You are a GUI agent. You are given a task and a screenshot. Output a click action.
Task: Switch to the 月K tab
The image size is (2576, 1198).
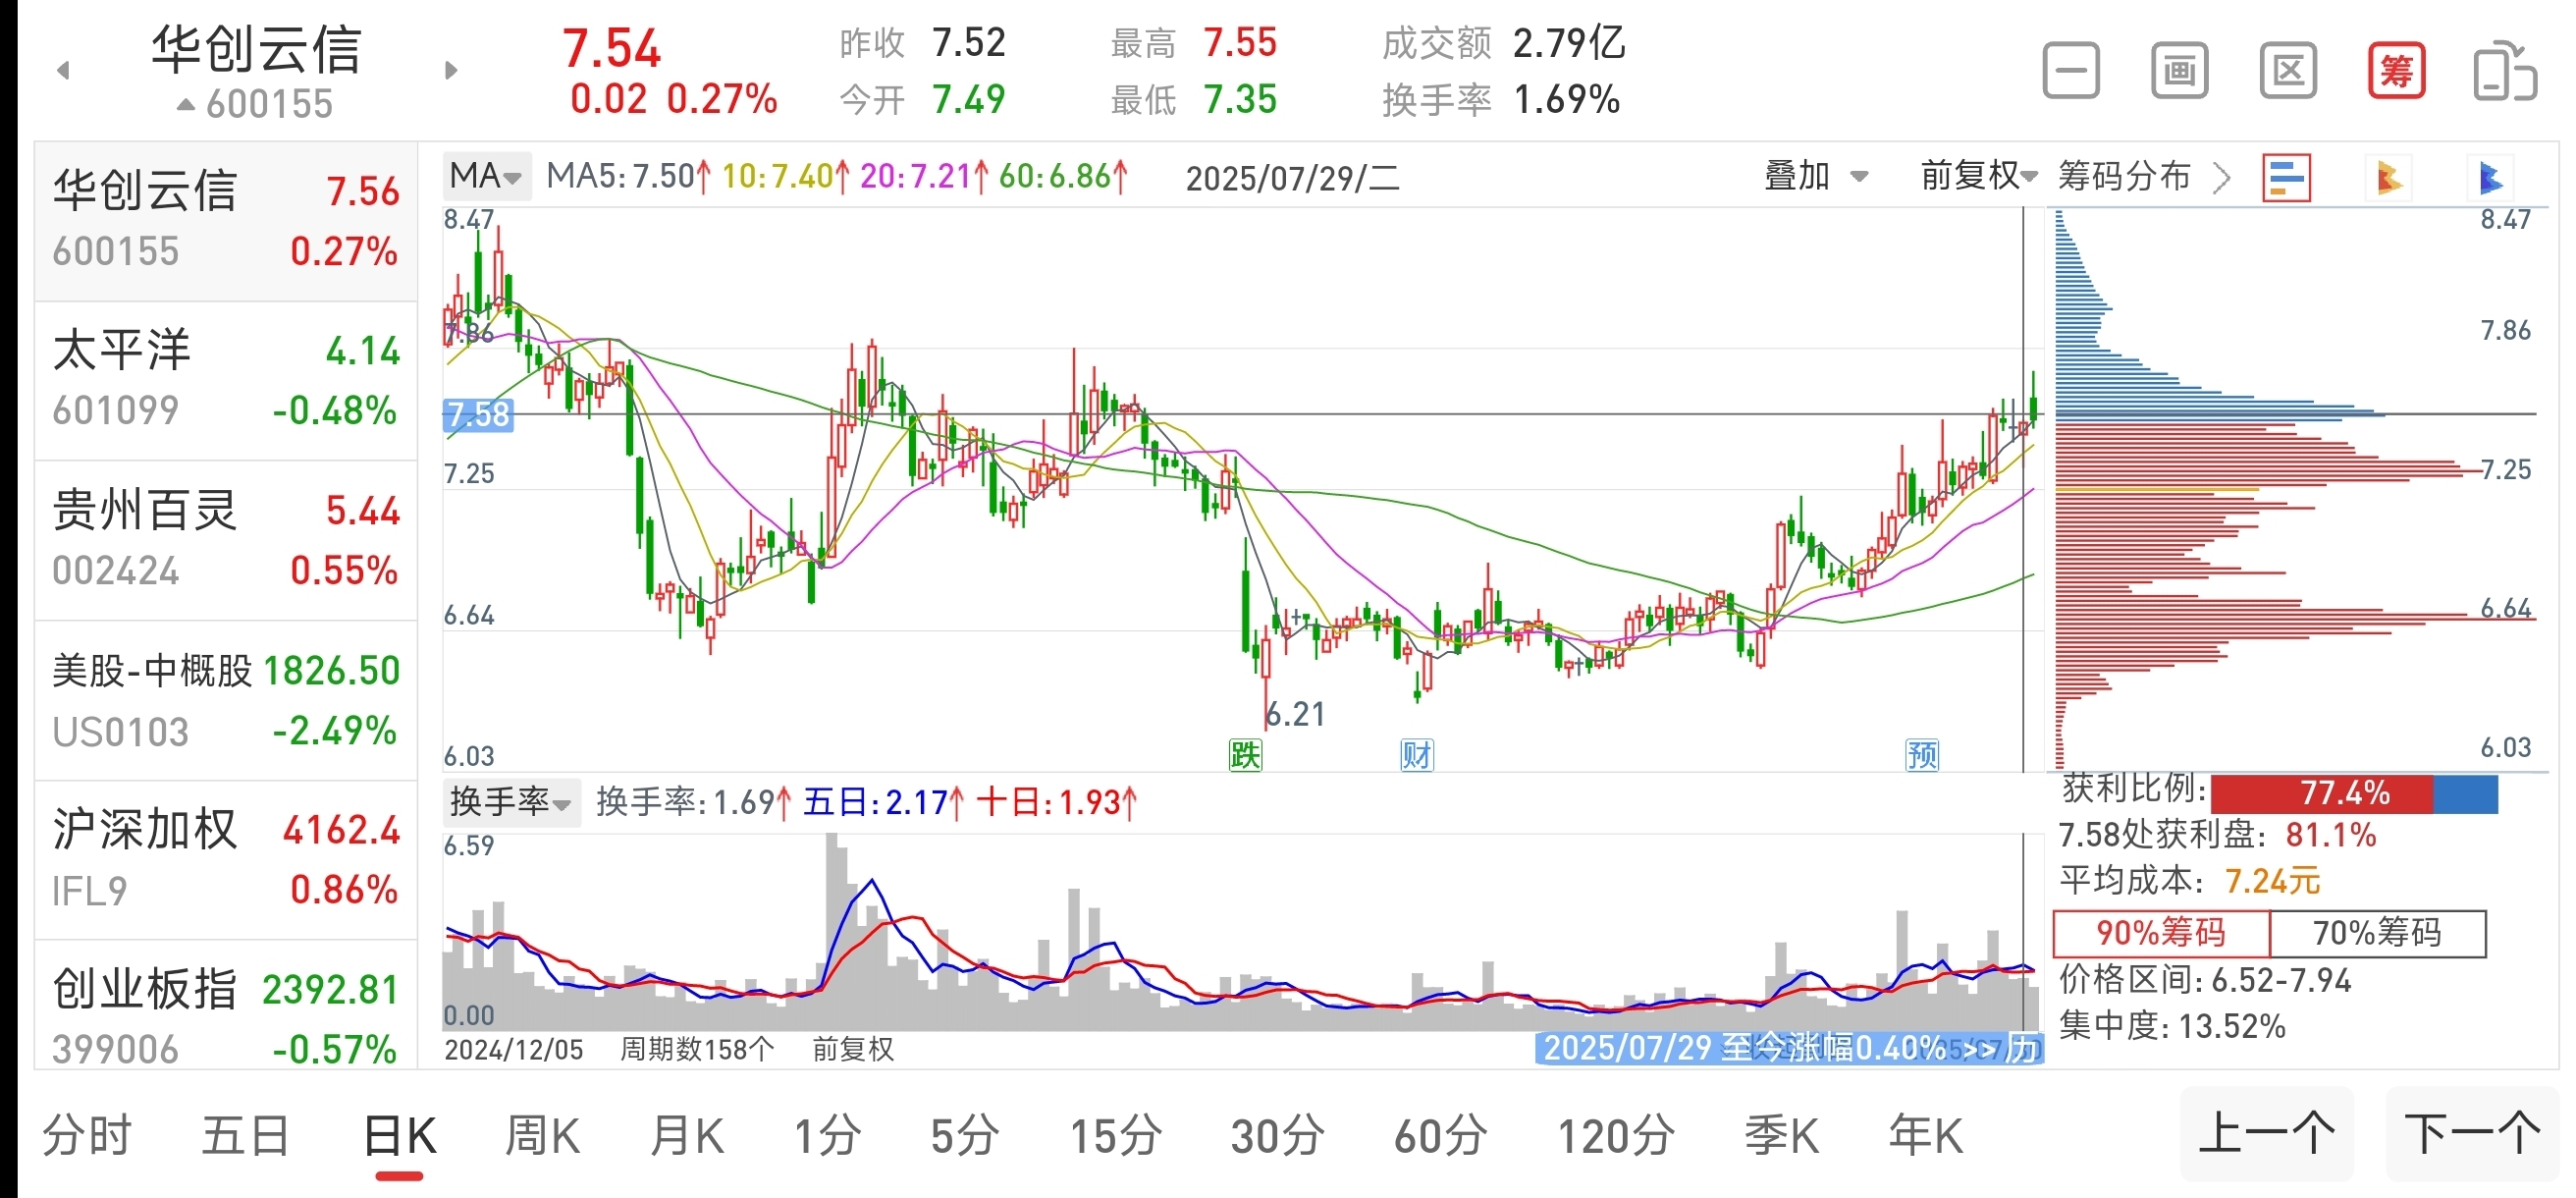pos(686,1136)
